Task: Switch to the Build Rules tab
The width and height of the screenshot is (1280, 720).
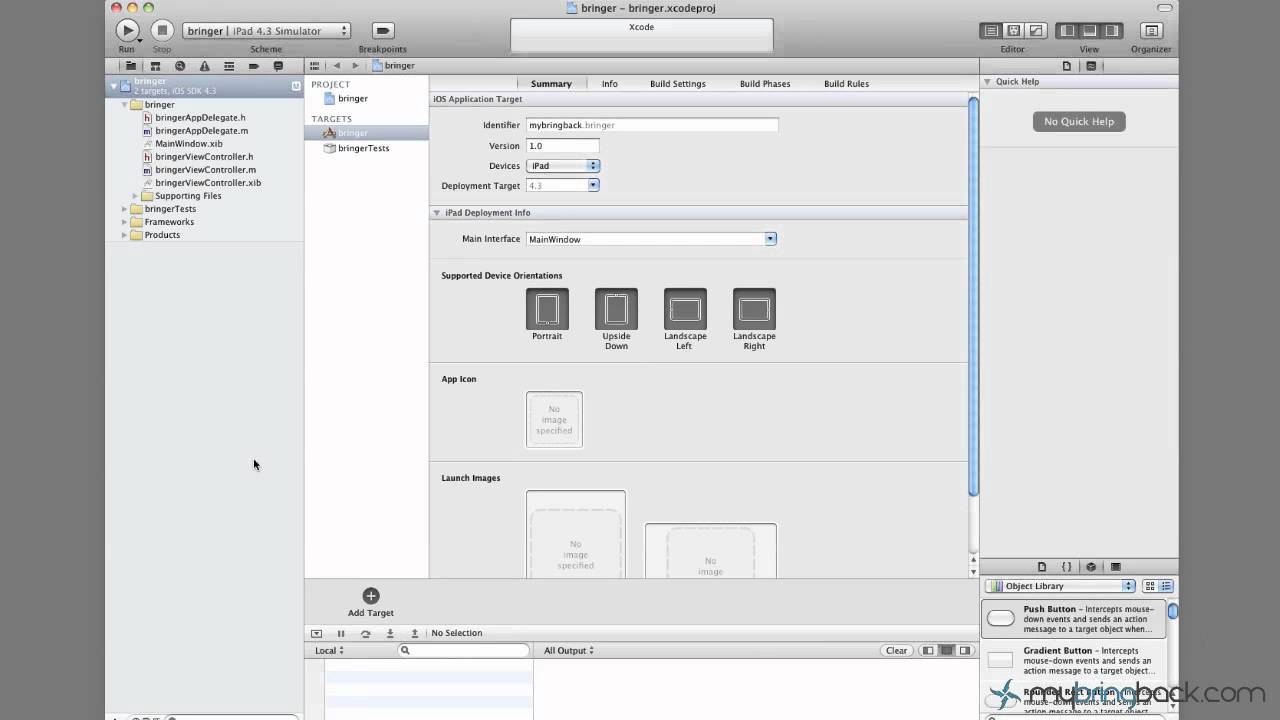Action: 847,84
